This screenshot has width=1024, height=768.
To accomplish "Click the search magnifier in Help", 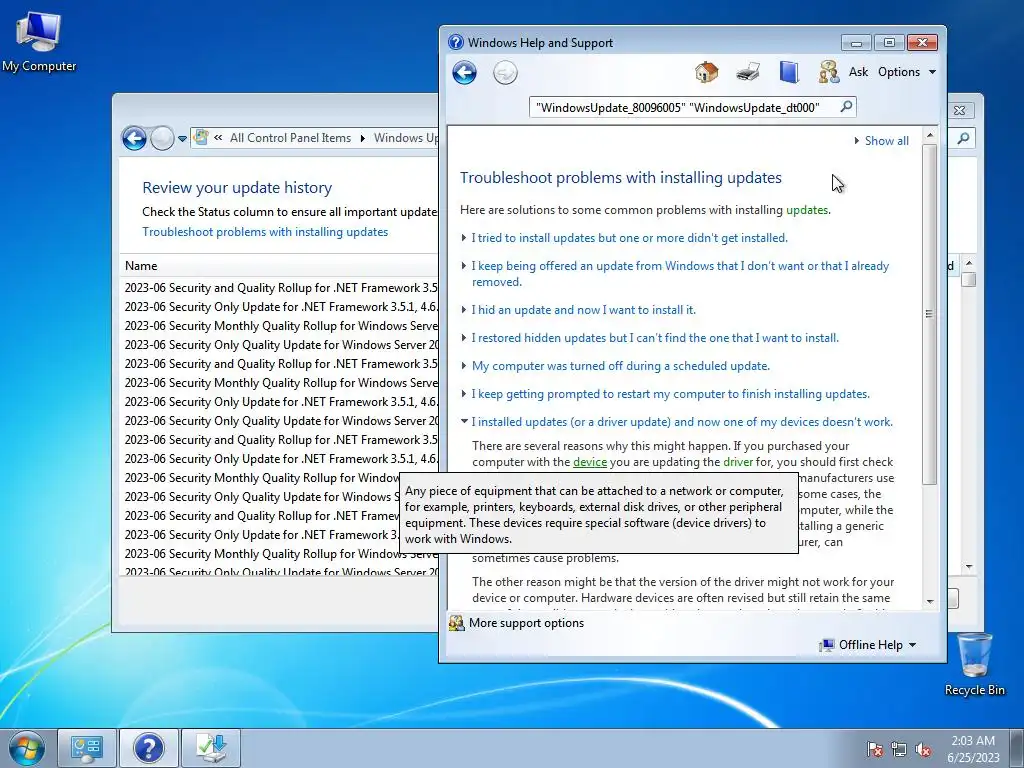I will click(846, 106).
